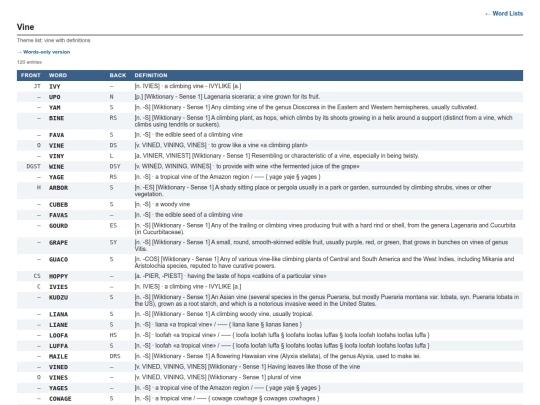The image size is (540, 405).
Task: Click the WORD column header
Action: click(x=58, y=75)
